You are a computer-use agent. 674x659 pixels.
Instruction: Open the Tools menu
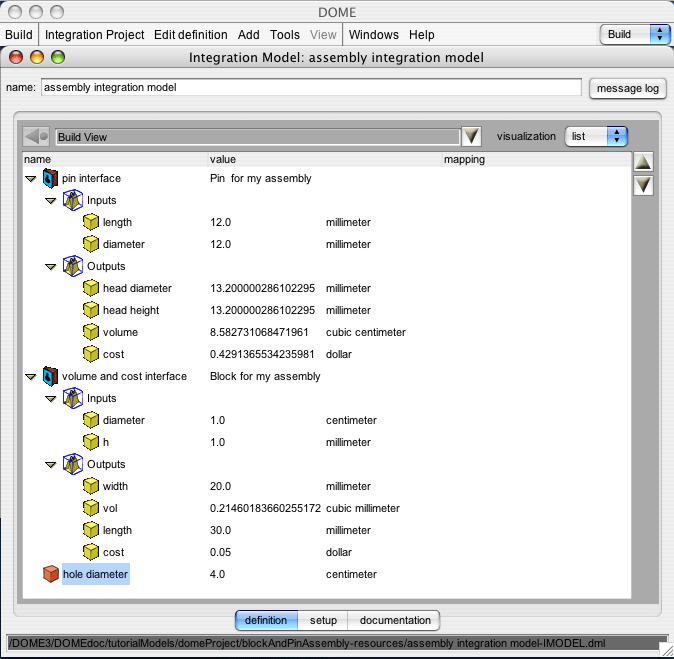click(285, 34)
